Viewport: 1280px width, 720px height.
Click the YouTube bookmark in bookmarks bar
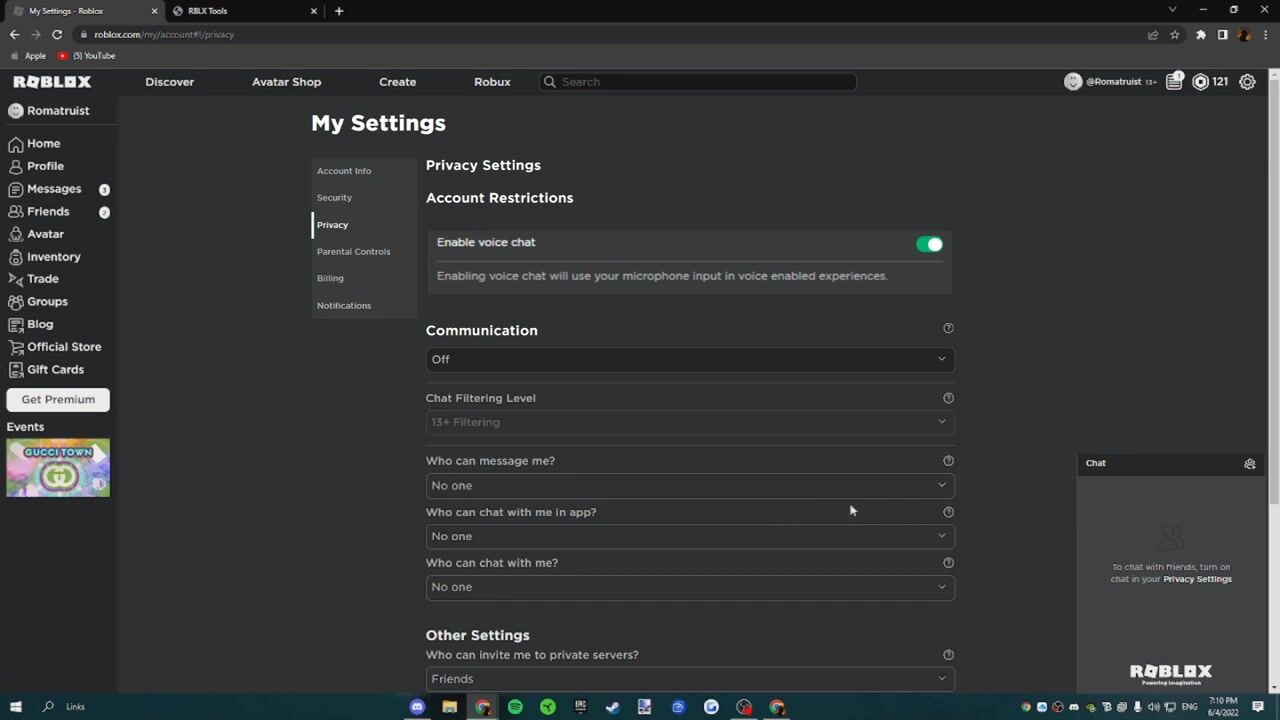[87, 56]
